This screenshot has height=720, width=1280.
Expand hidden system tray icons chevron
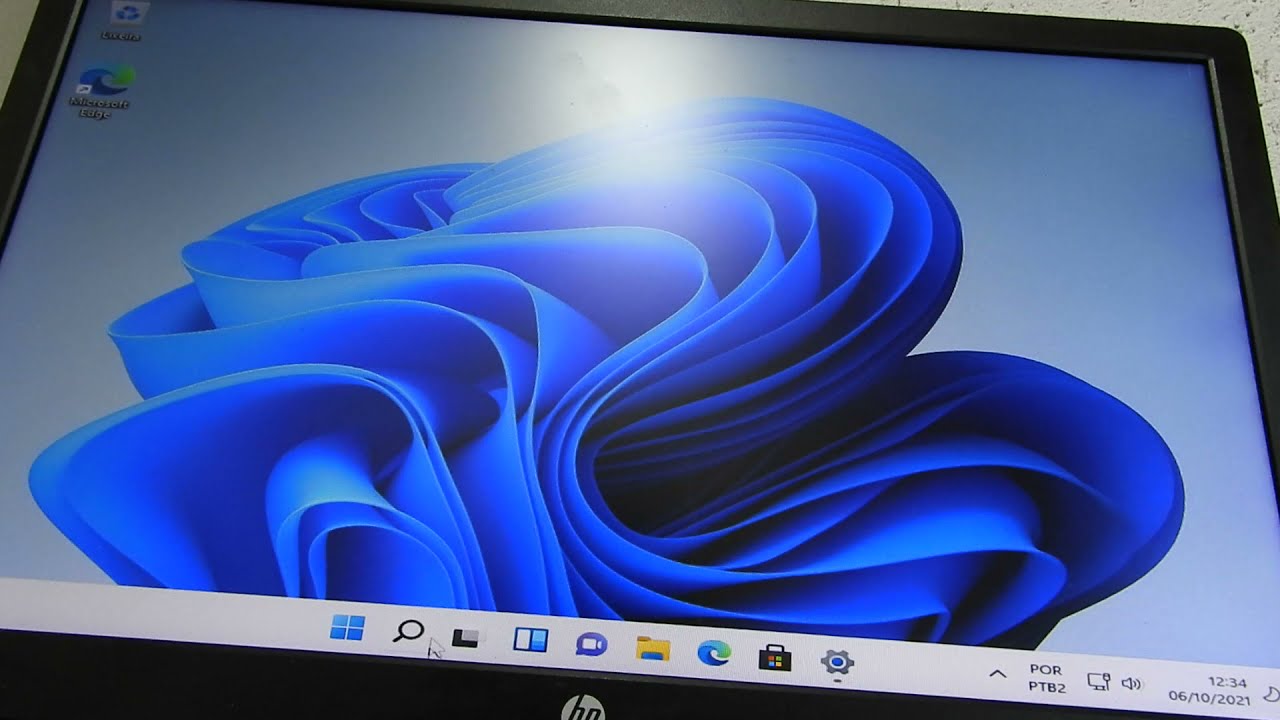pos(997,674)
